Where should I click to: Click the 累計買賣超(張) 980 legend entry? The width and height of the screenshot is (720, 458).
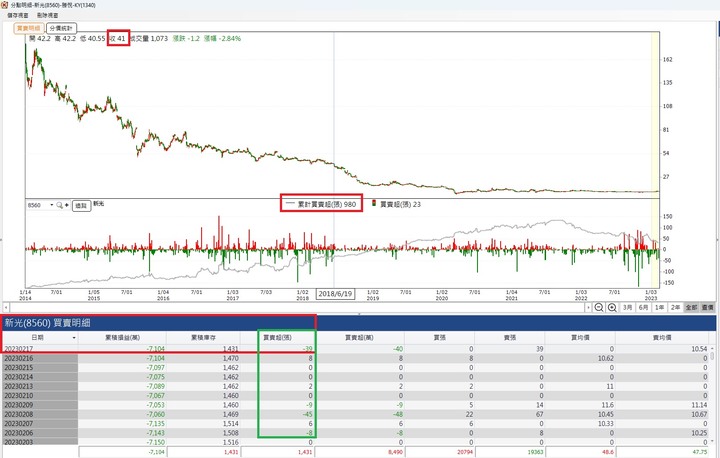coord(321,204)
